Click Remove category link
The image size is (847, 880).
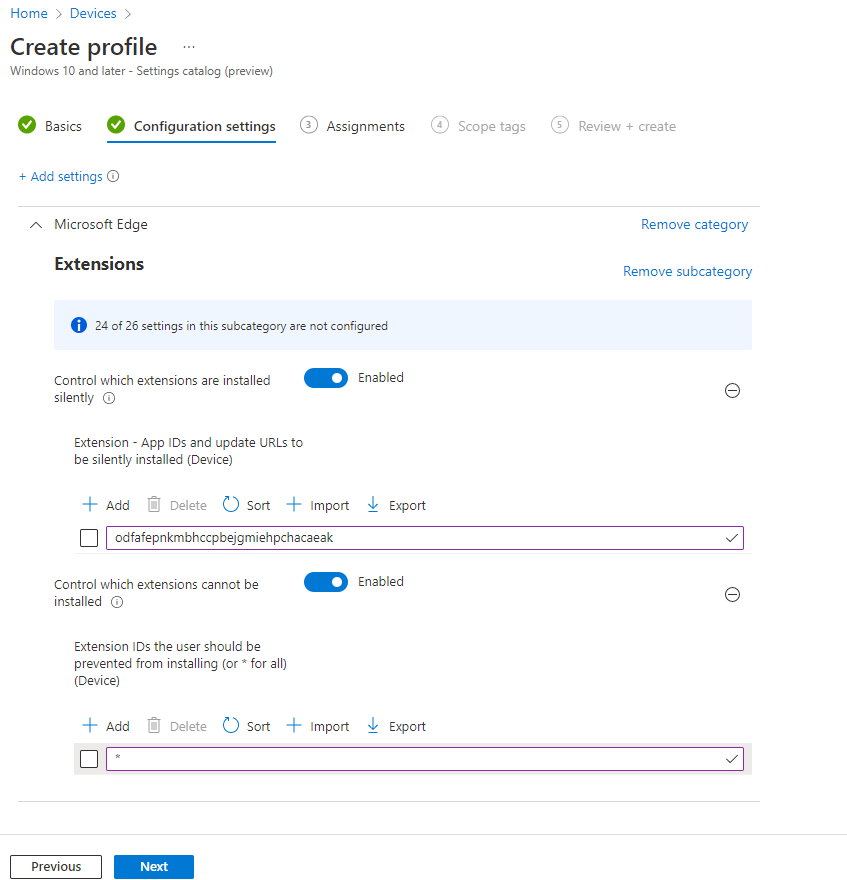point(694,224)
